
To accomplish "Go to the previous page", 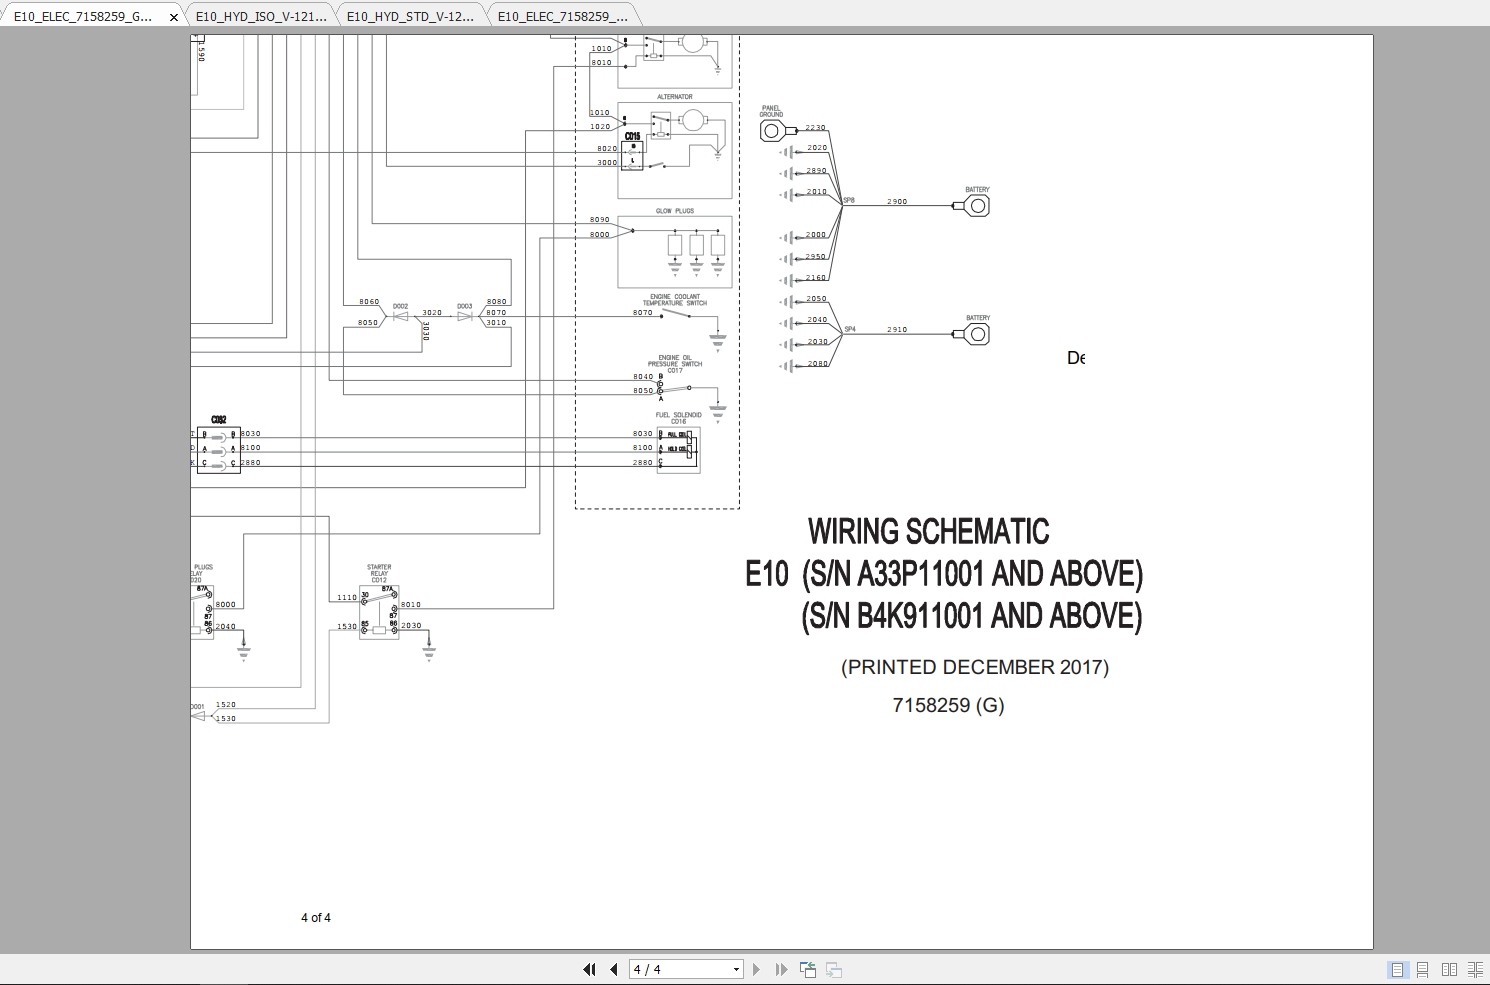I will click(x=613, y=969).
